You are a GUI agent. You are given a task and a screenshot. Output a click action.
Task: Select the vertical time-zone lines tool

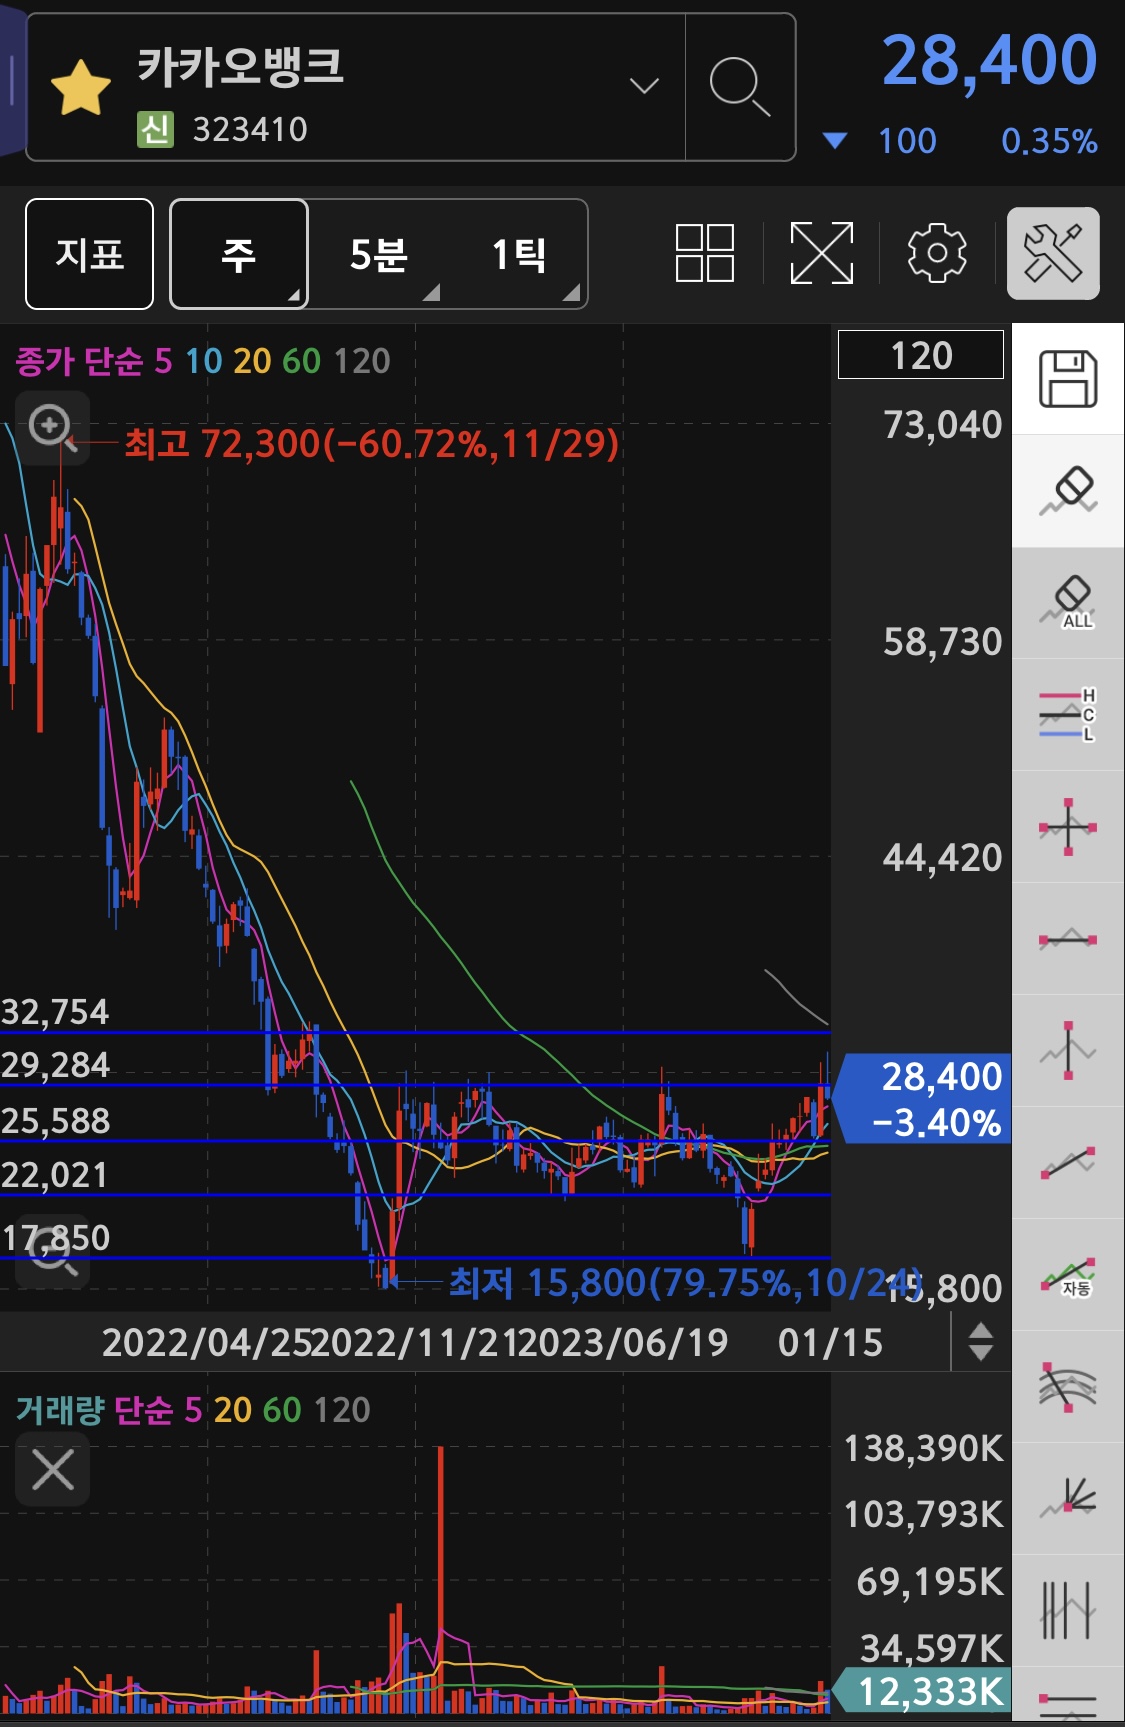[x=1068, y=1611]
